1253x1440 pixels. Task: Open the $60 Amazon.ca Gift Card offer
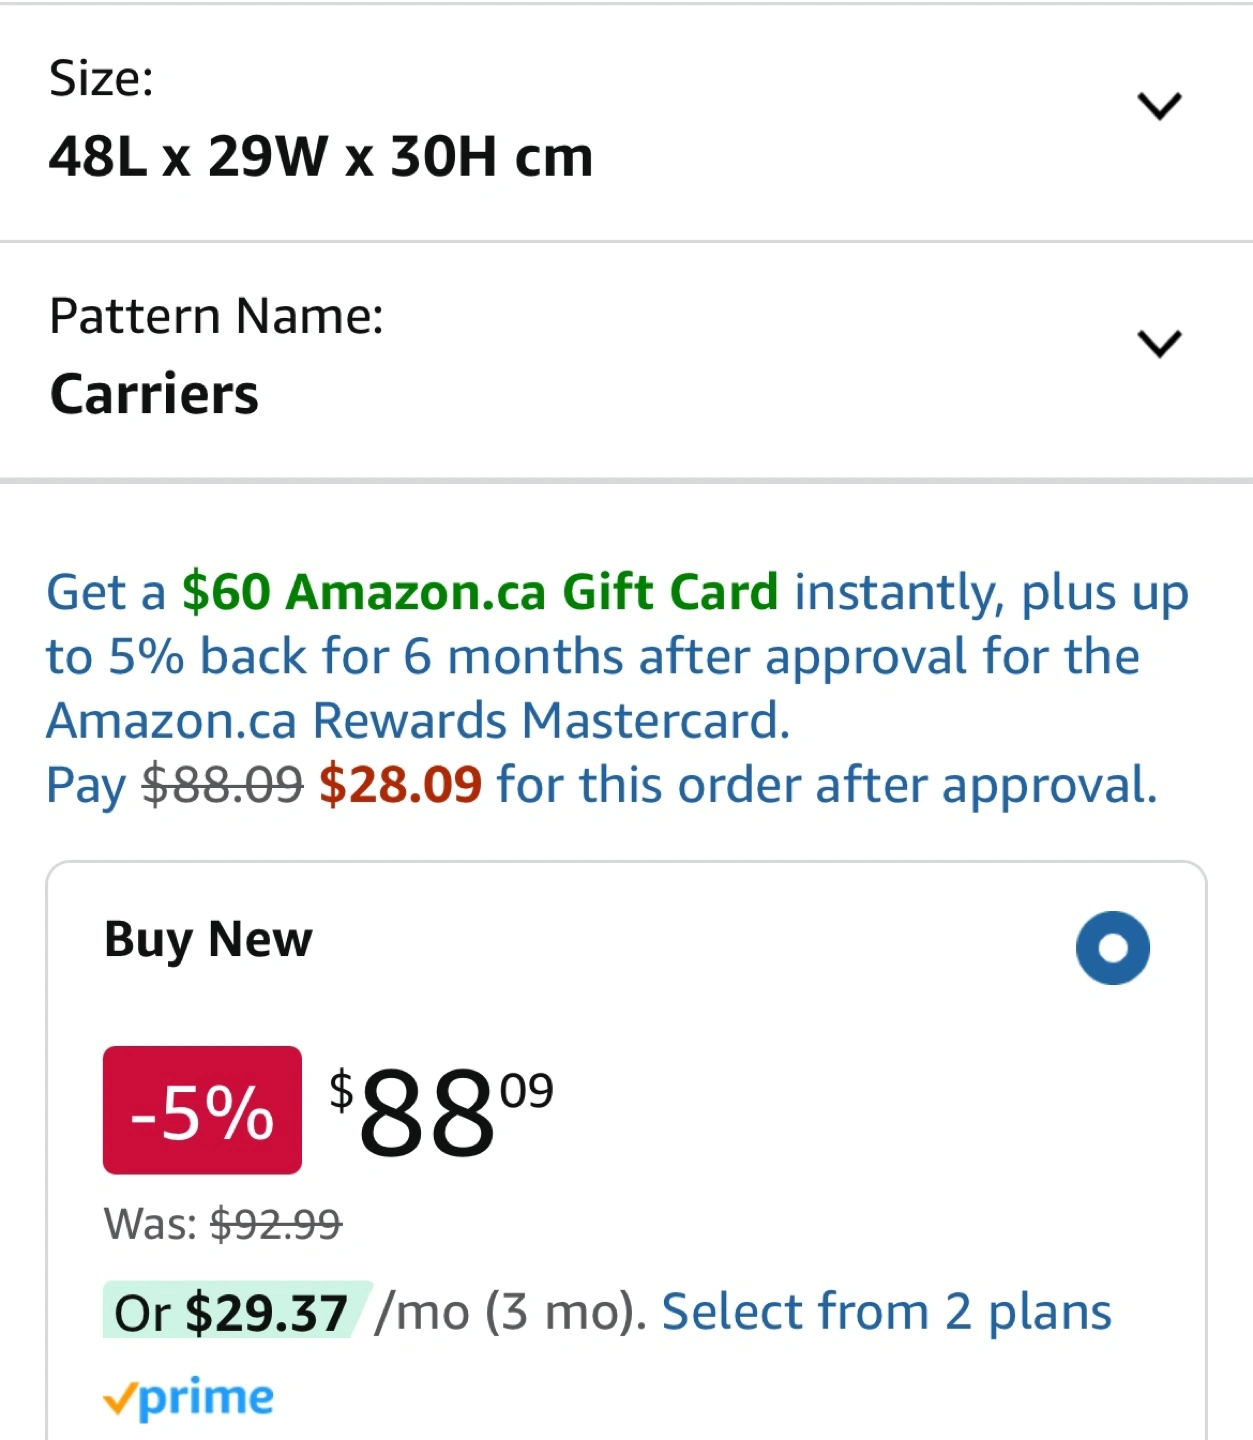coord(480,591)
